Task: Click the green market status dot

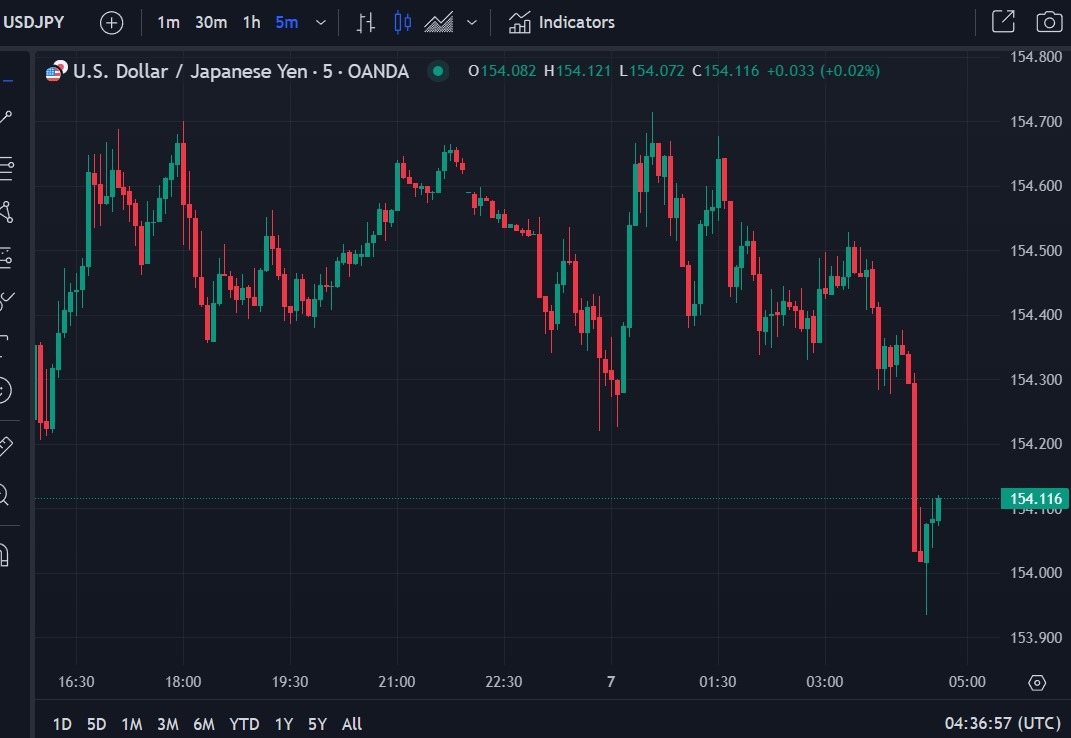Action: point(437,71)
